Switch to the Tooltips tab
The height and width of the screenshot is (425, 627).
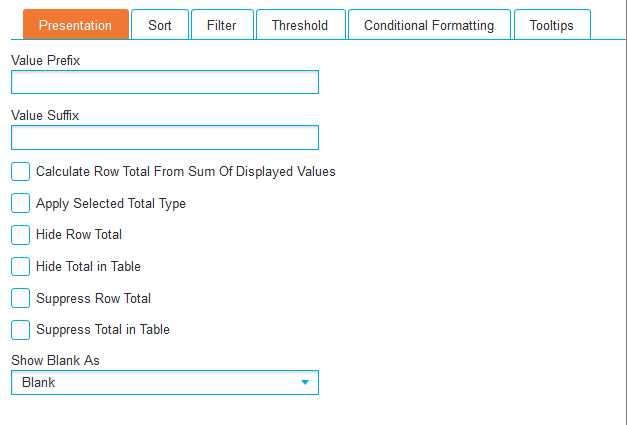point(552,25)
